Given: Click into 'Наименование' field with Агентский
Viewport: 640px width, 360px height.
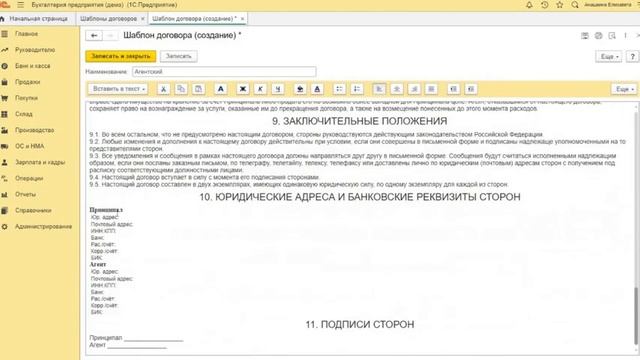Looking at the screenshot, I should pos(224,72).
